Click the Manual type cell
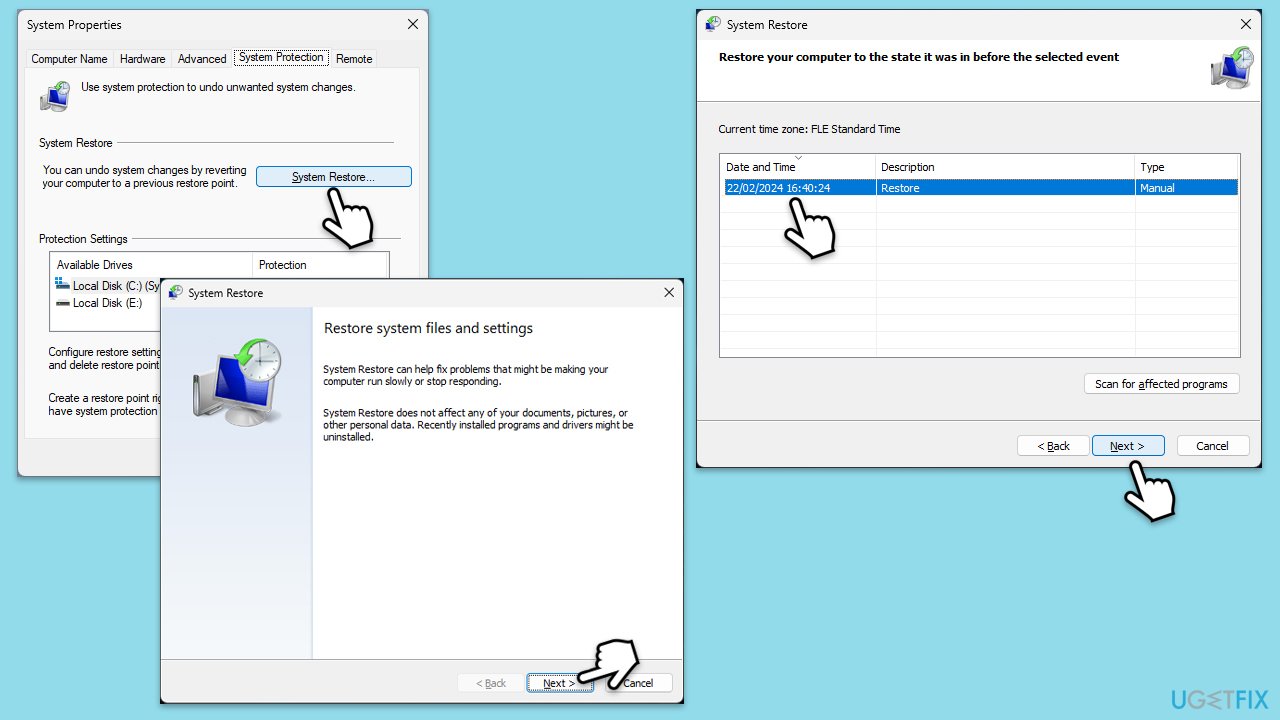 (1187, 188)
